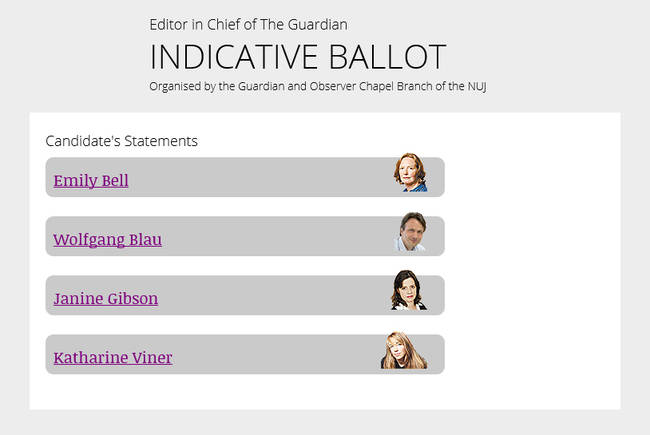Image resolution: width=650 pixels, height=435 pixels.
Task: Click the empty gray middle of Janine Gibson's bar
Action: (270, 296)
